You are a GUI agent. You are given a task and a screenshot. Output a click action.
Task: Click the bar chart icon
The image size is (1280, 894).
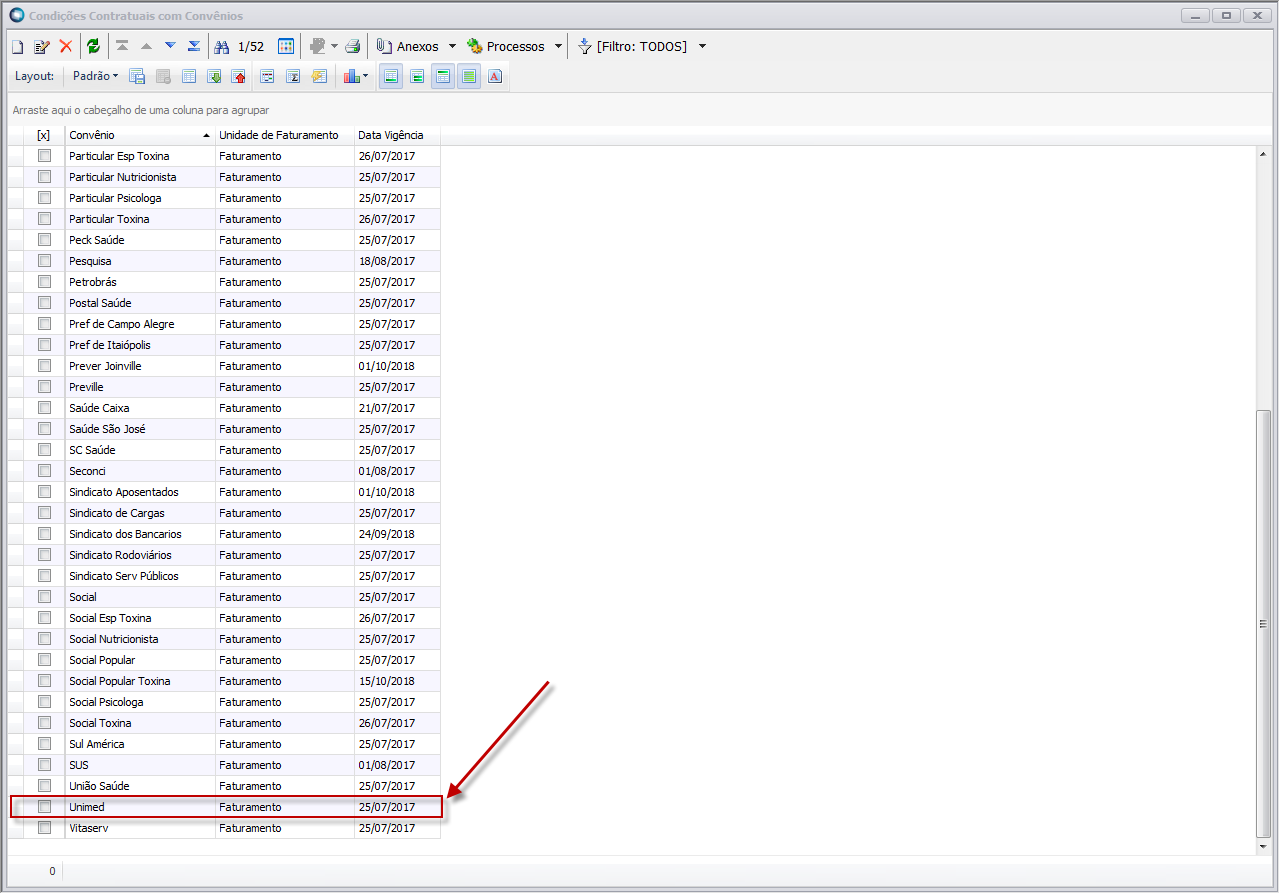(x=351, y=76)
